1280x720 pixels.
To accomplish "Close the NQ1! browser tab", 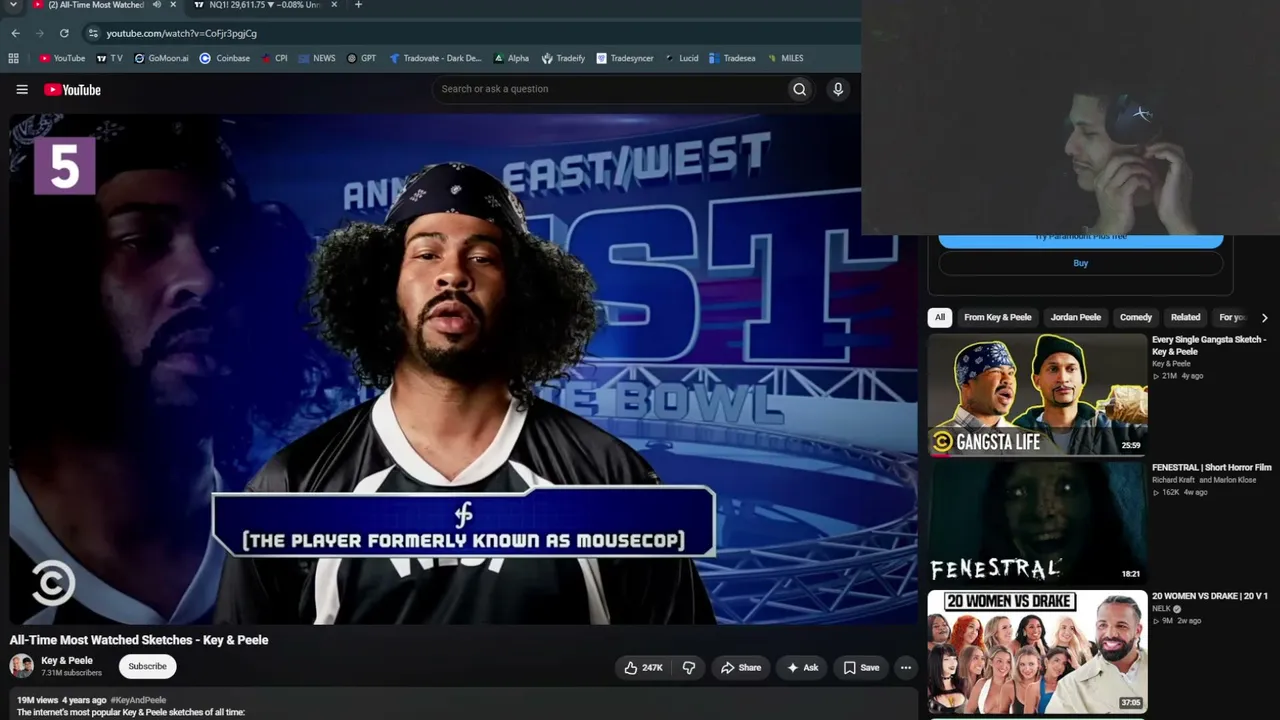I will pos(334,5).
